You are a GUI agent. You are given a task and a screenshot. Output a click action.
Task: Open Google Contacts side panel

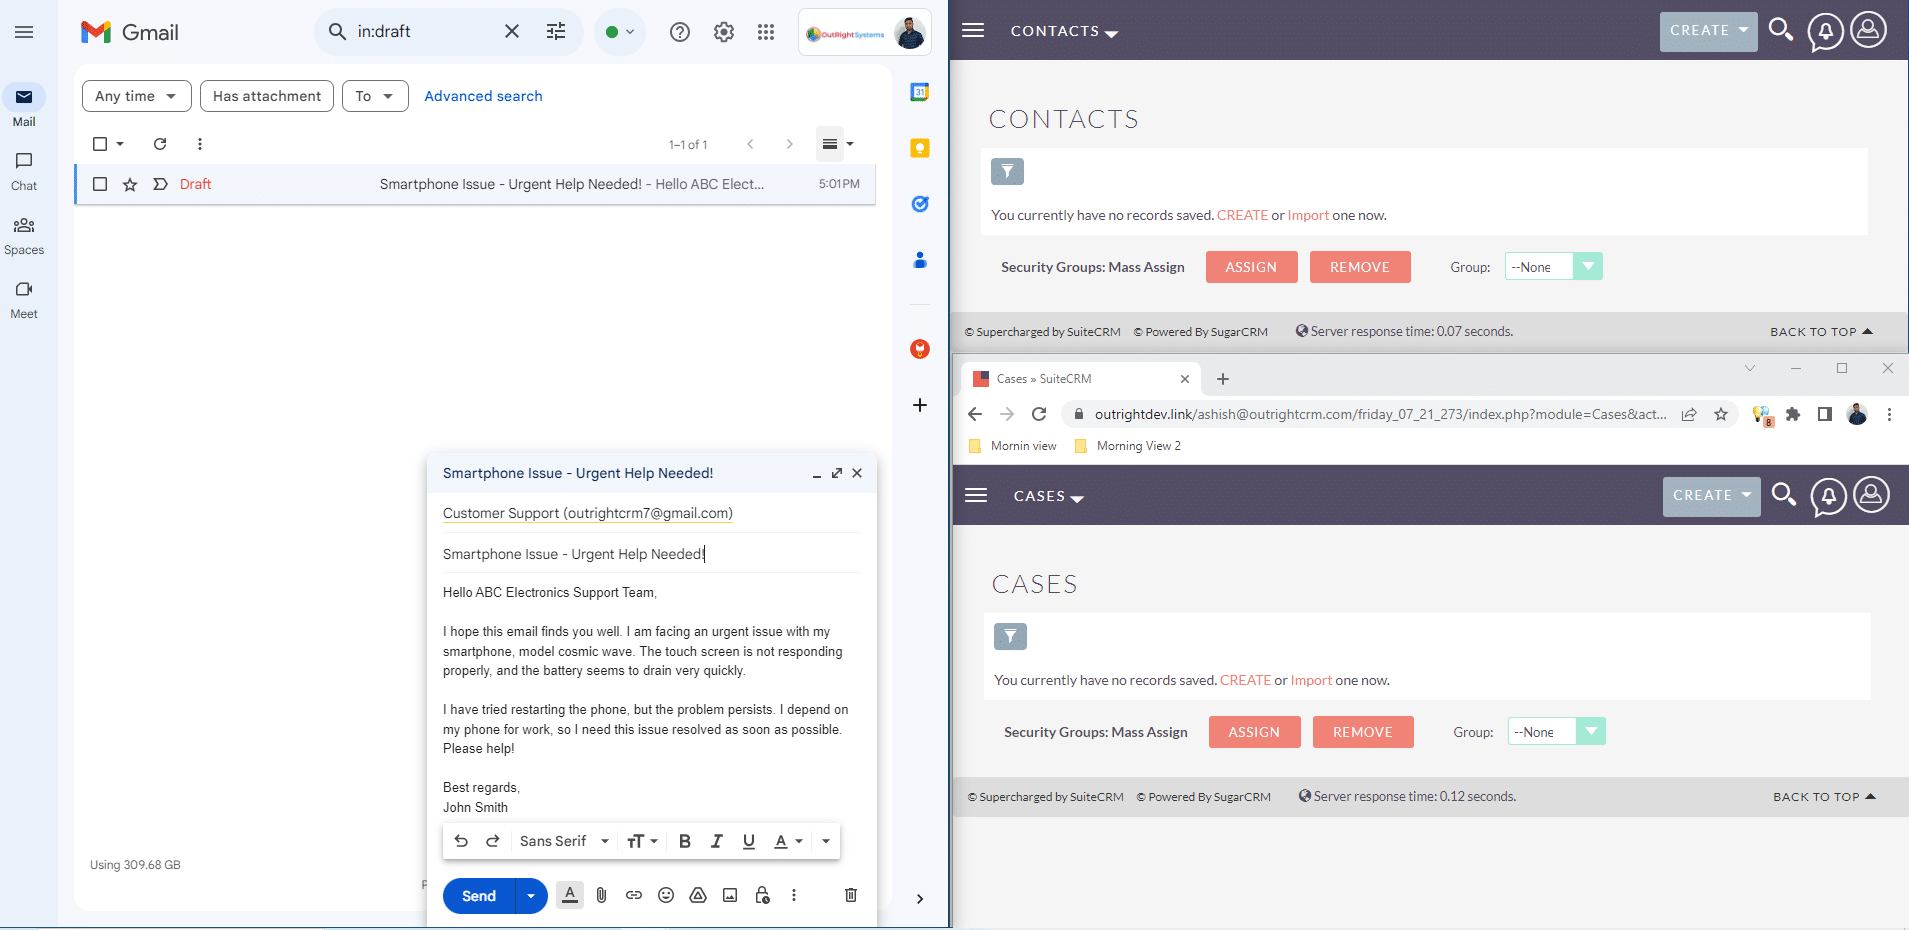click(x=920, y=260)
